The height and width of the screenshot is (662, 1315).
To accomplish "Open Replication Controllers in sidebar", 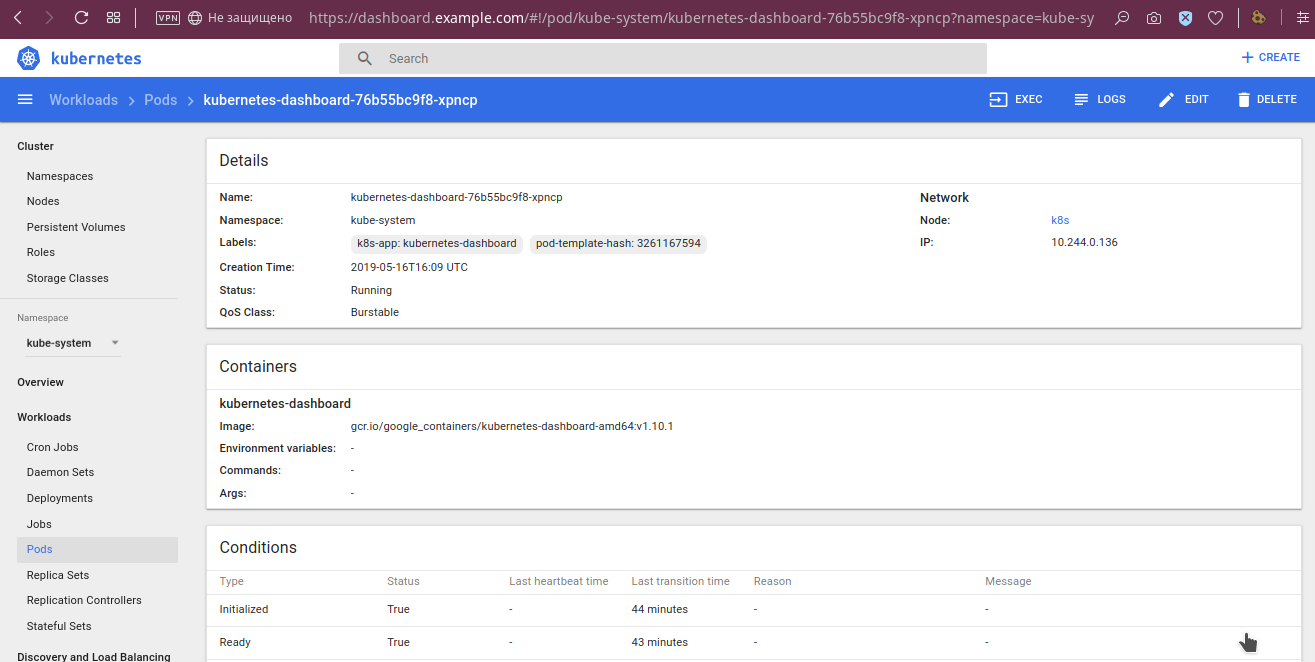I will (x=84, y=600).
